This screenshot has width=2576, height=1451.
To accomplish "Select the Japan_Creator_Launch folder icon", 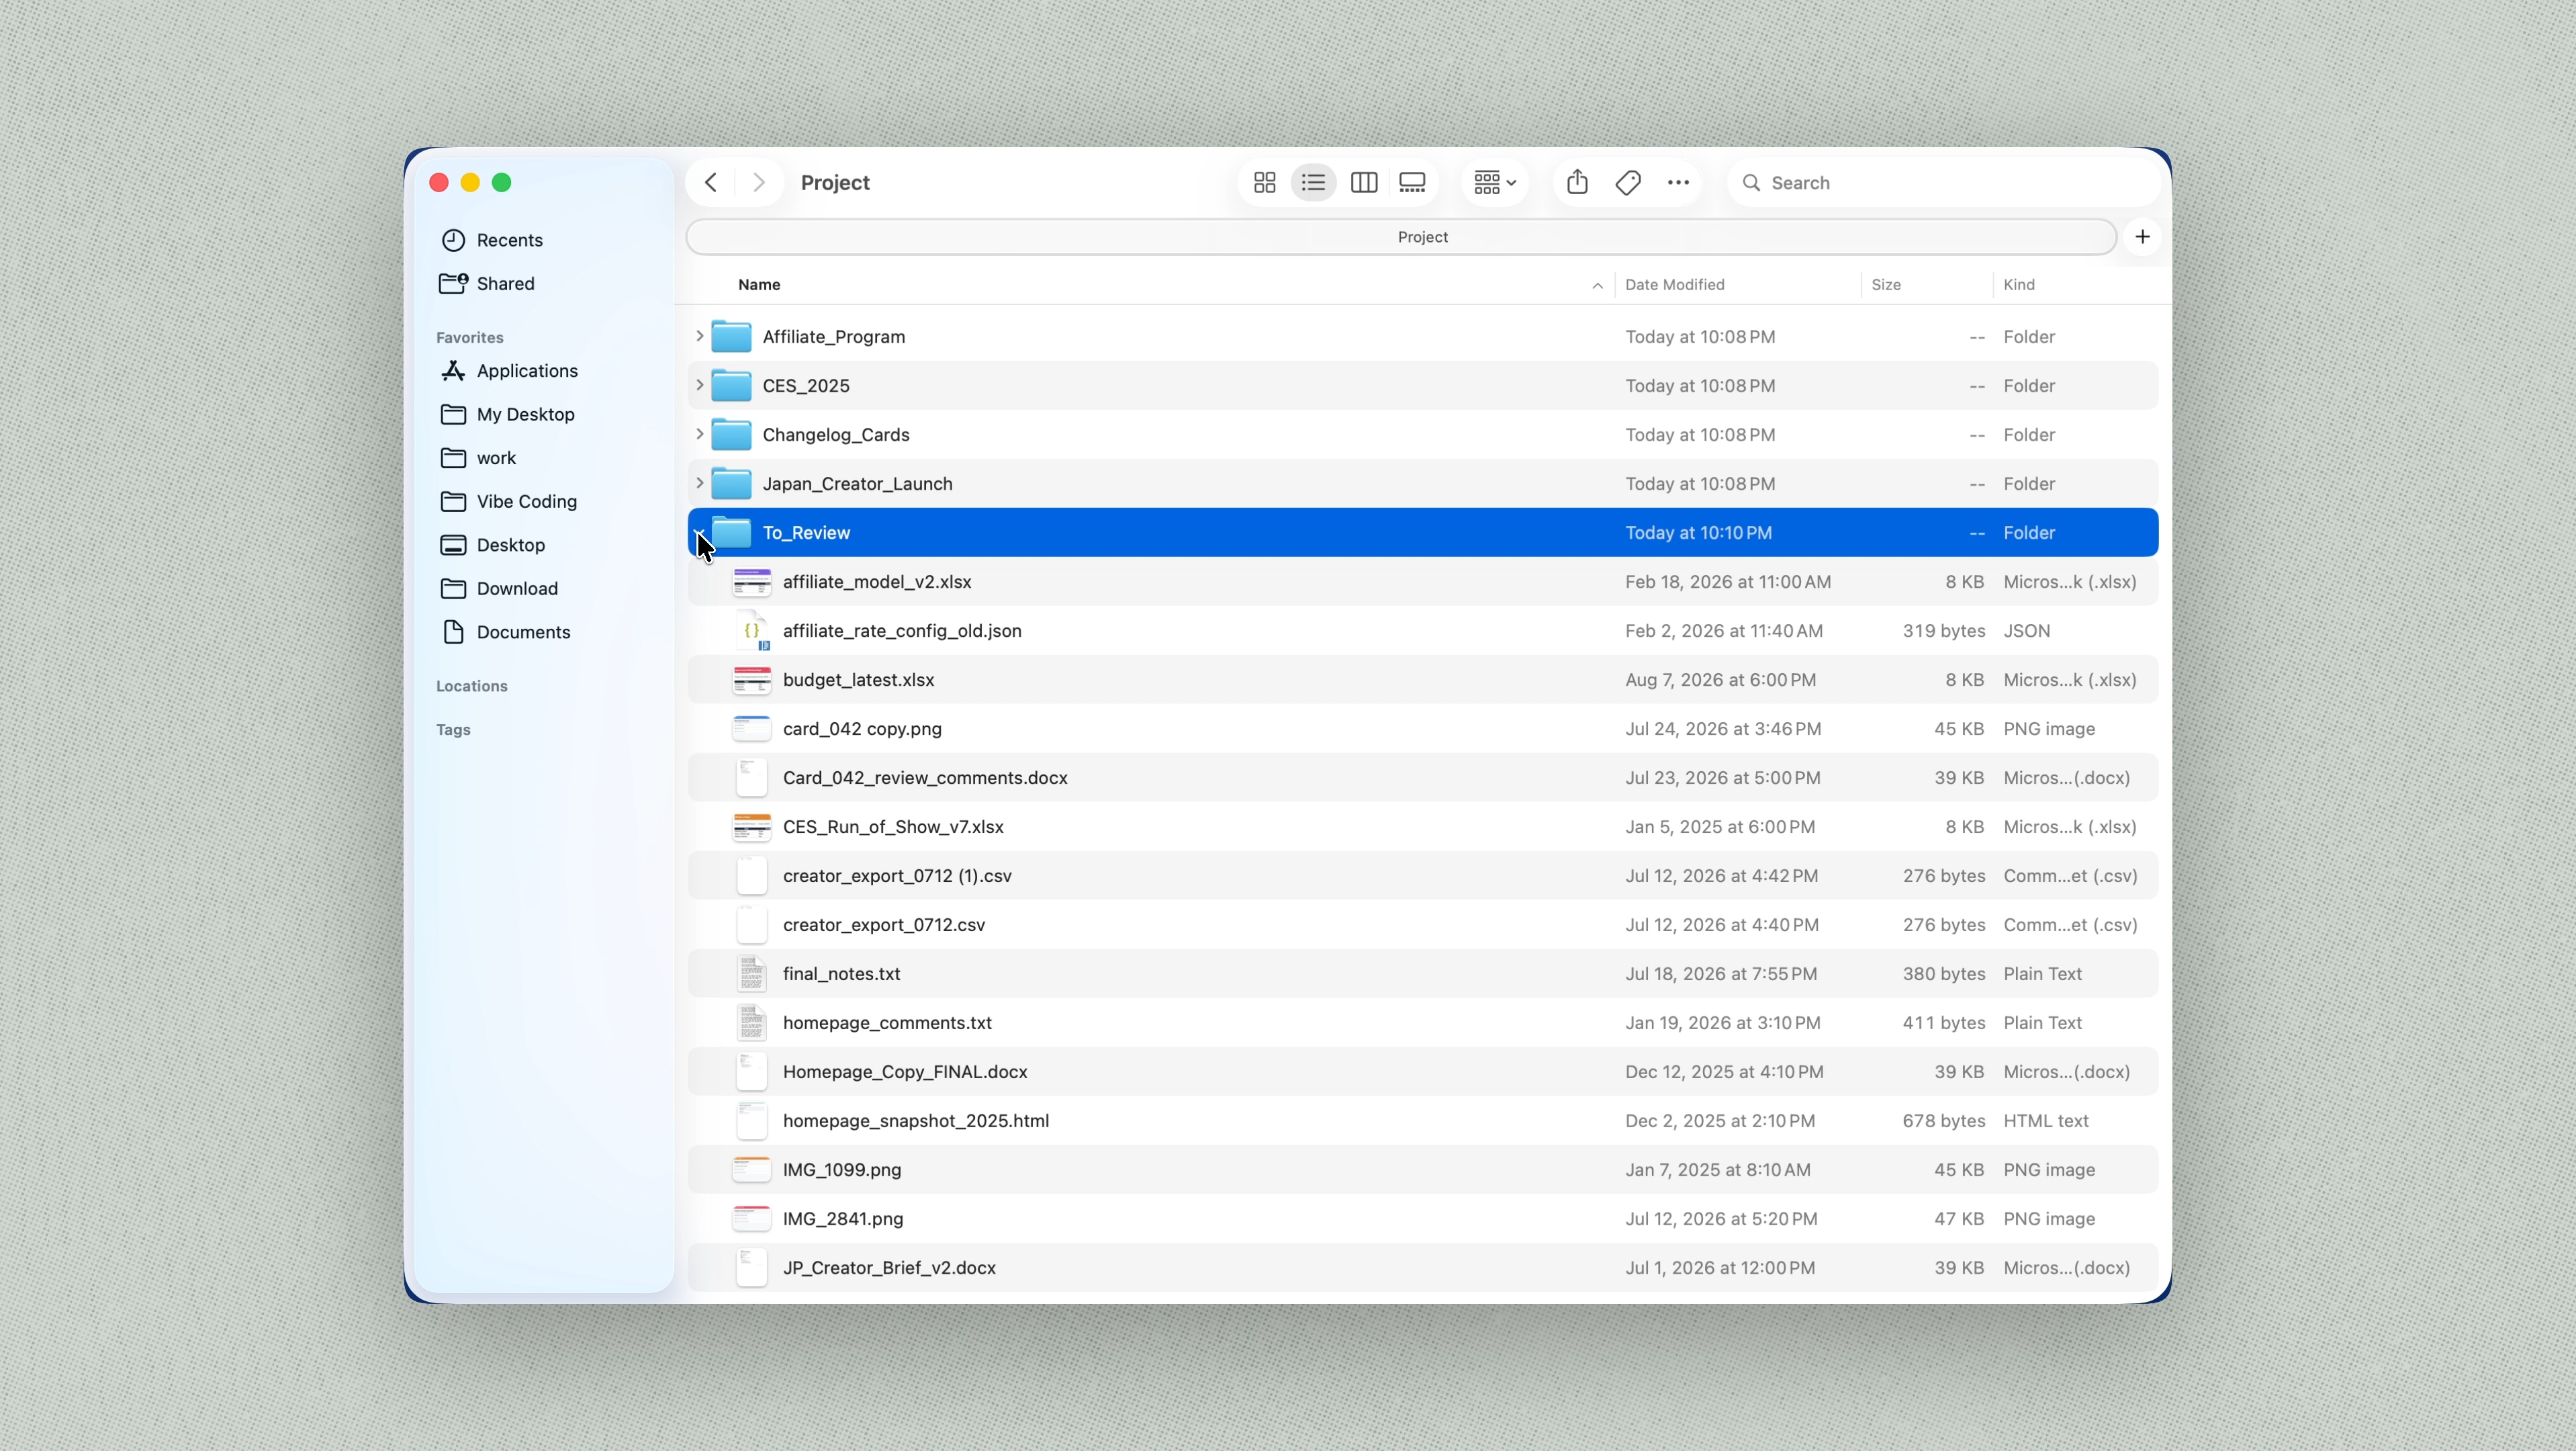I will (731, 484).
